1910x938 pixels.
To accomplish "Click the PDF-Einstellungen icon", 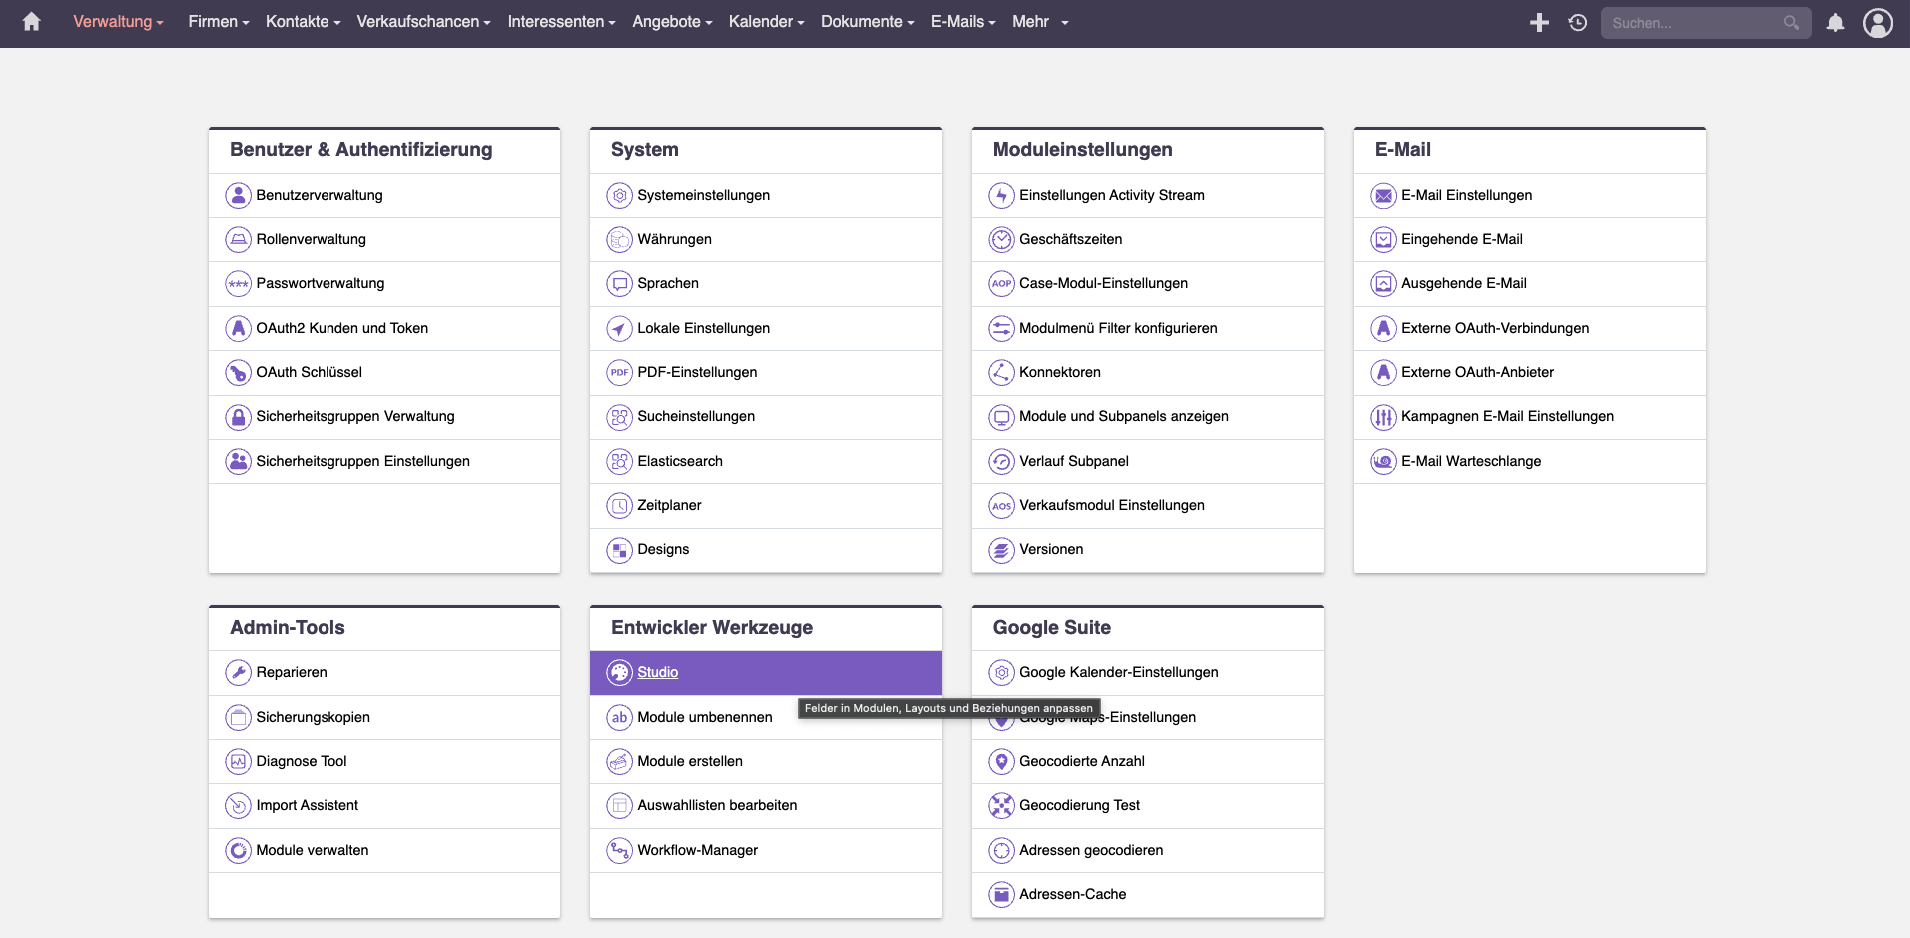I will (619, 373).
